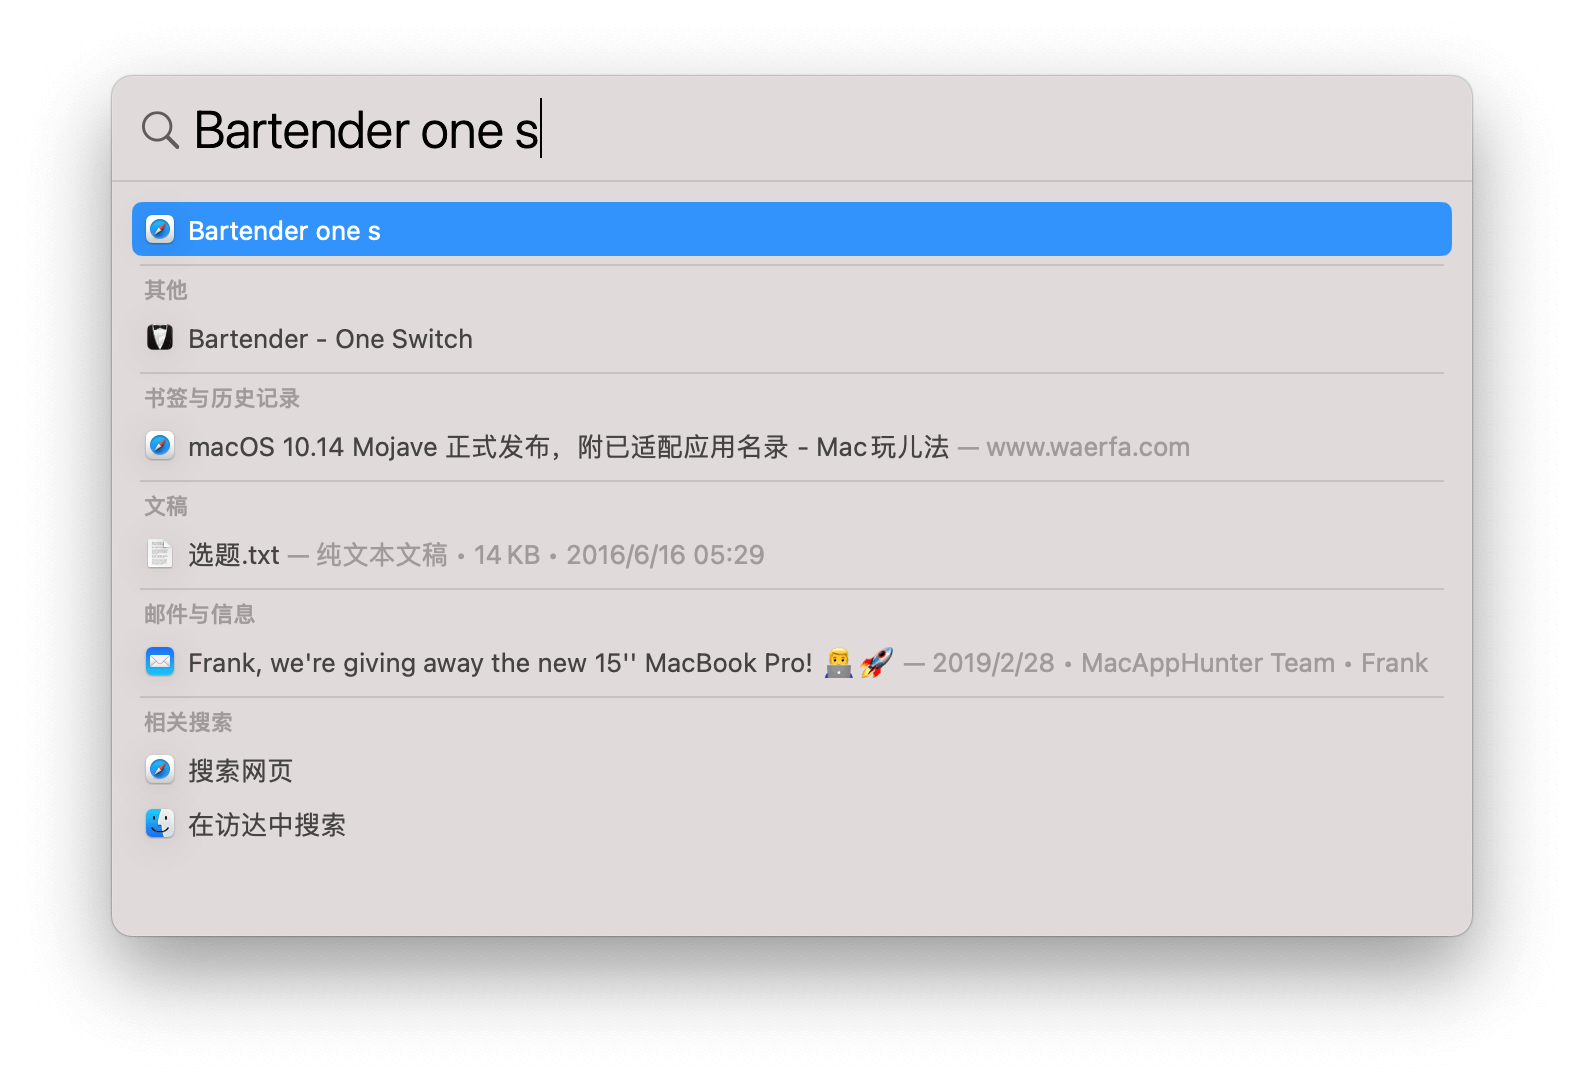Click the Finder icon next to 在访达中搜索

[160, 823]
